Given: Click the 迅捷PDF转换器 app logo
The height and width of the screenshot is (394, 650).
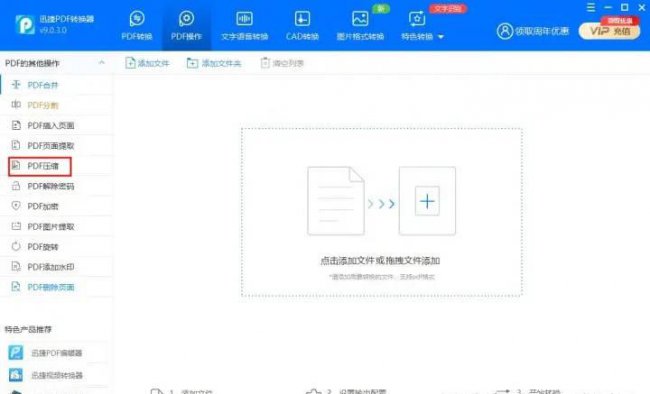Looking at the screenshot, I should [x=25, y=24].
